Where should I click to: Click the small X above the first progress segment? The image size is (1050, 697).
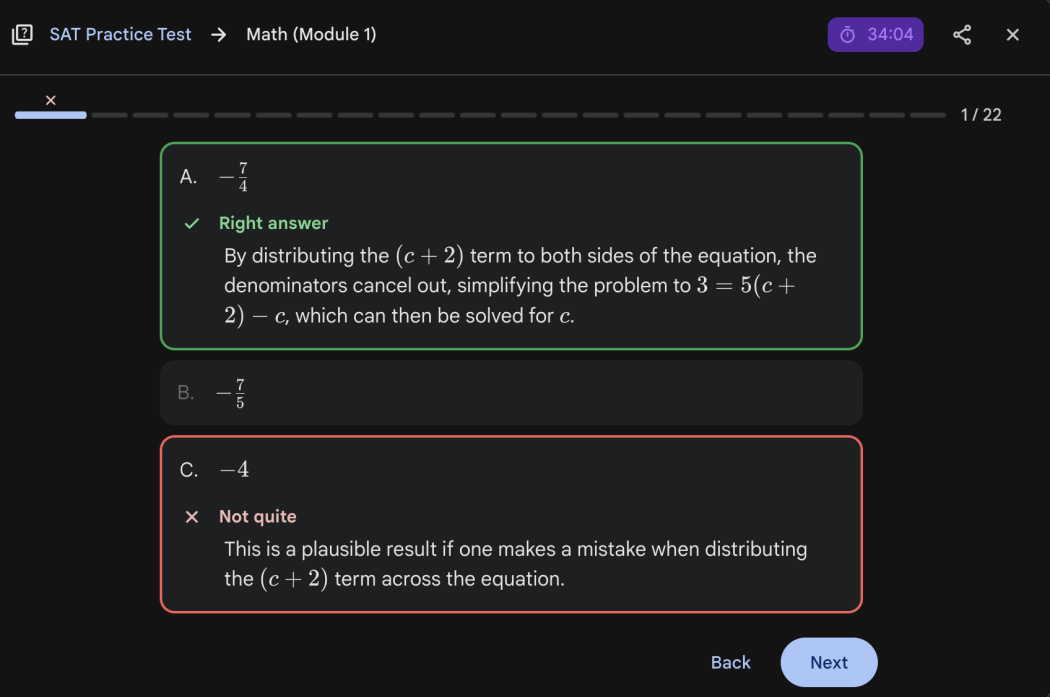[x=50, y=99]
